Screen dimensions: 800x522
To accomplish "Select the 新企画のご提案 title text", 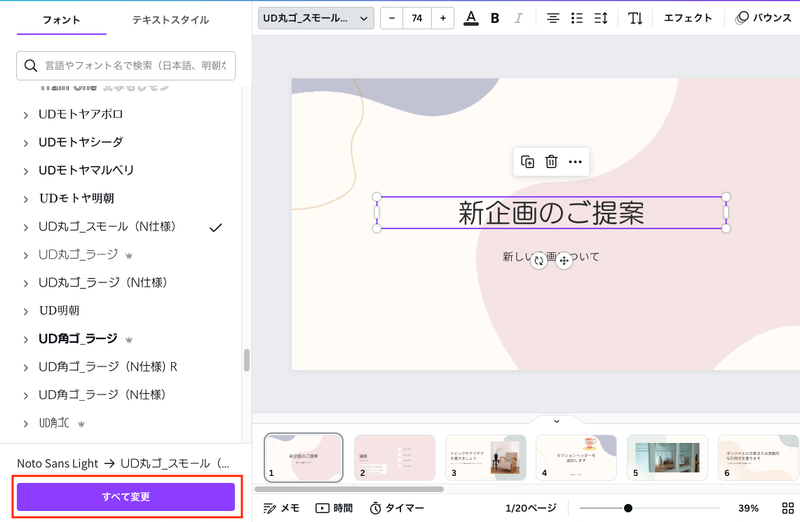I will pos(551,213).
